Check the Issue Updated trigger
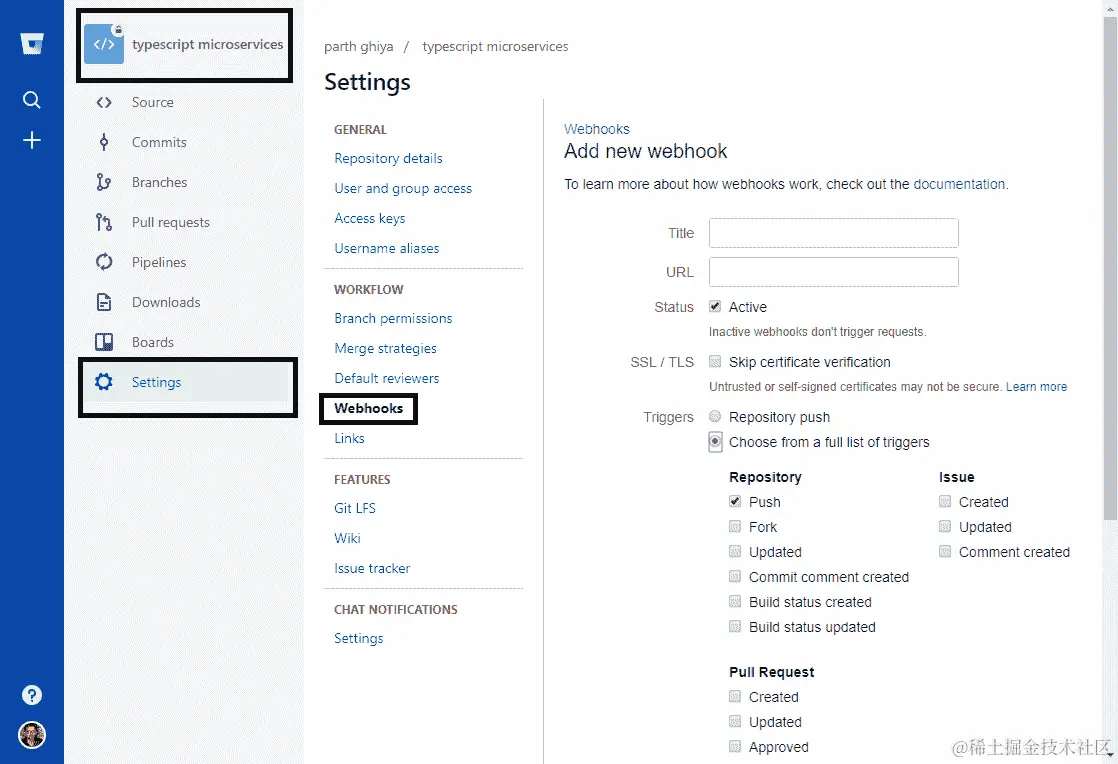 pos(945,526)
